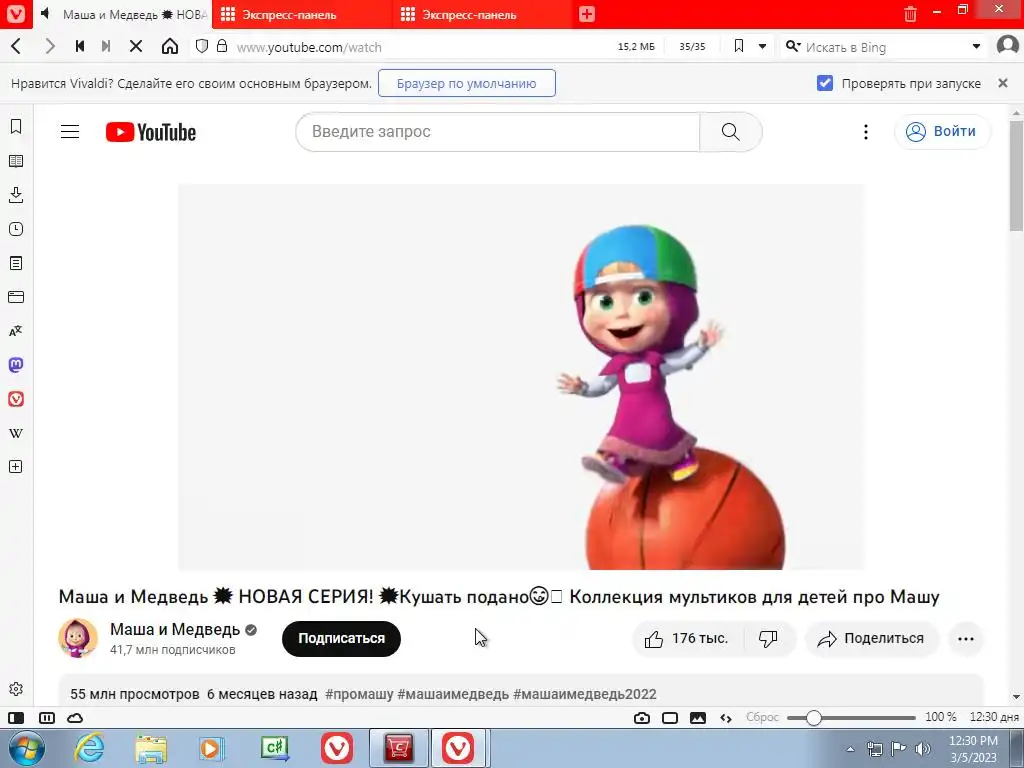Open the closed tabs trash can

point(910,14)
